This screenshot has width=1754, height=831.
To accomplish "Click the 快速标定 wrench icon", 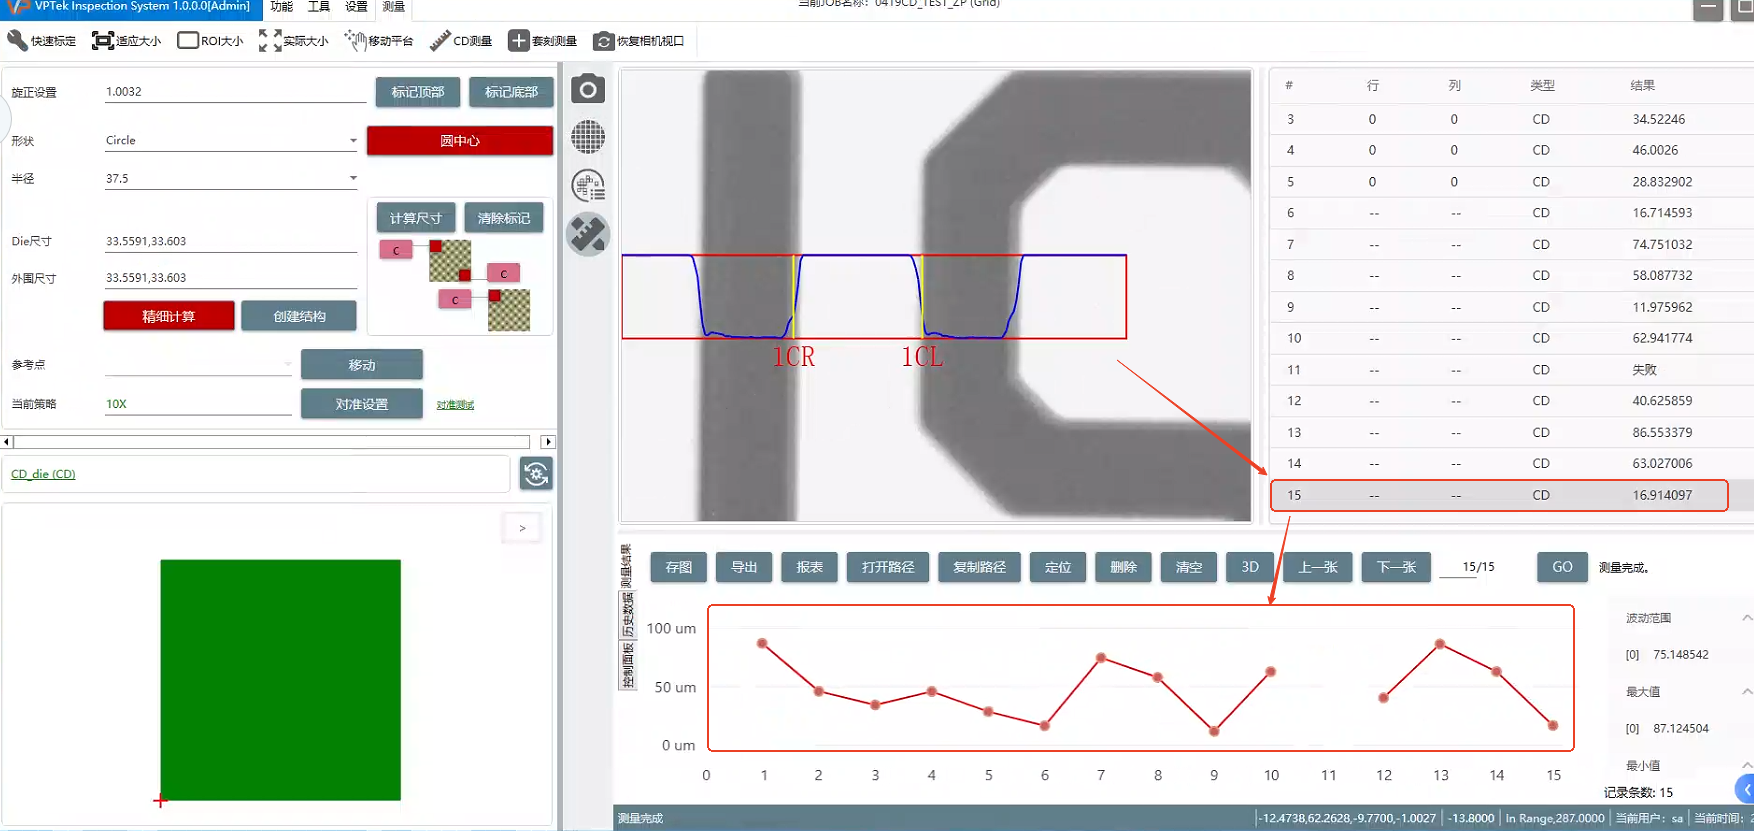I will [x=18, y=41].
